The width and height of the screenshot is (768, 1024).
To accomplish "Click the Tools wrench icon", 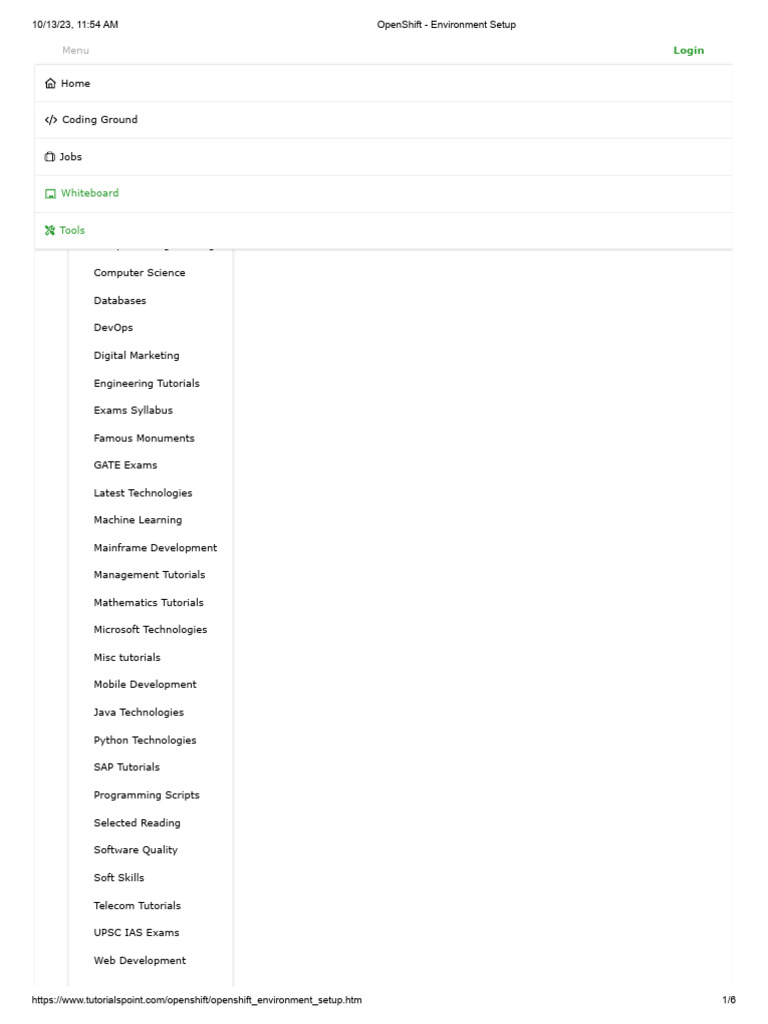I will pos(50,231).
